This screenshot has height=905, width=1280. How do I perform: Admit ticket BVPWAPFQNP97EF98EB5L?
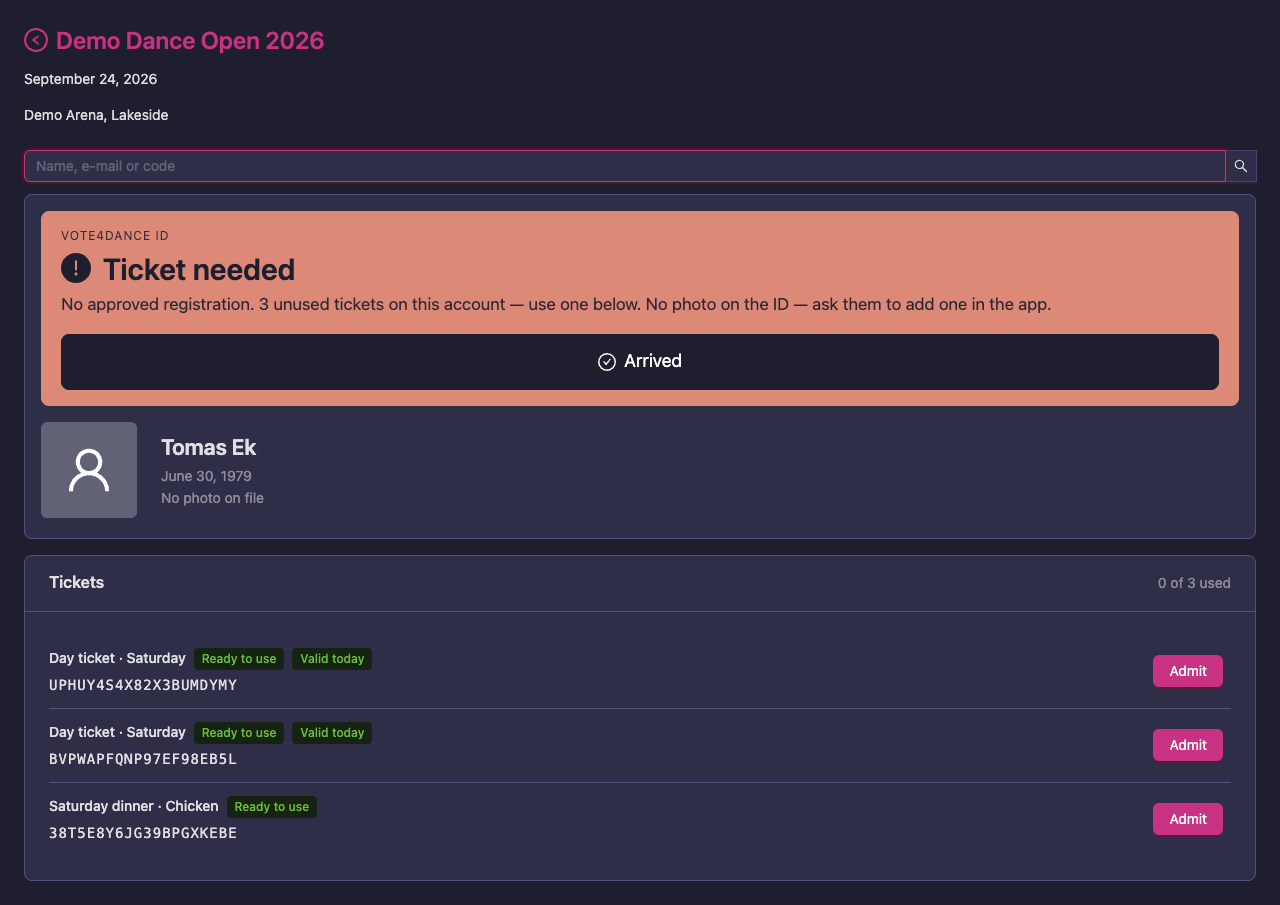click(x=1188, y=745)
